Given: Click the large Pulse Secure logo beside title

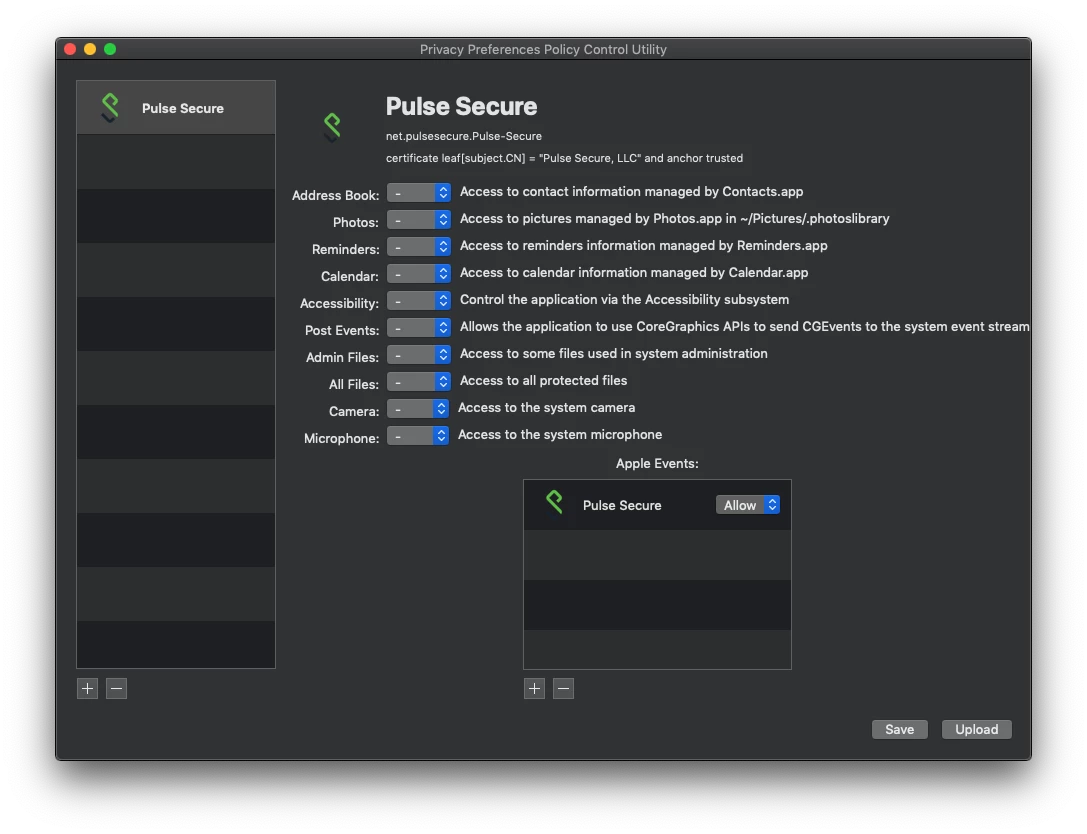Looking at the screenshot, I should click(332, 128).
